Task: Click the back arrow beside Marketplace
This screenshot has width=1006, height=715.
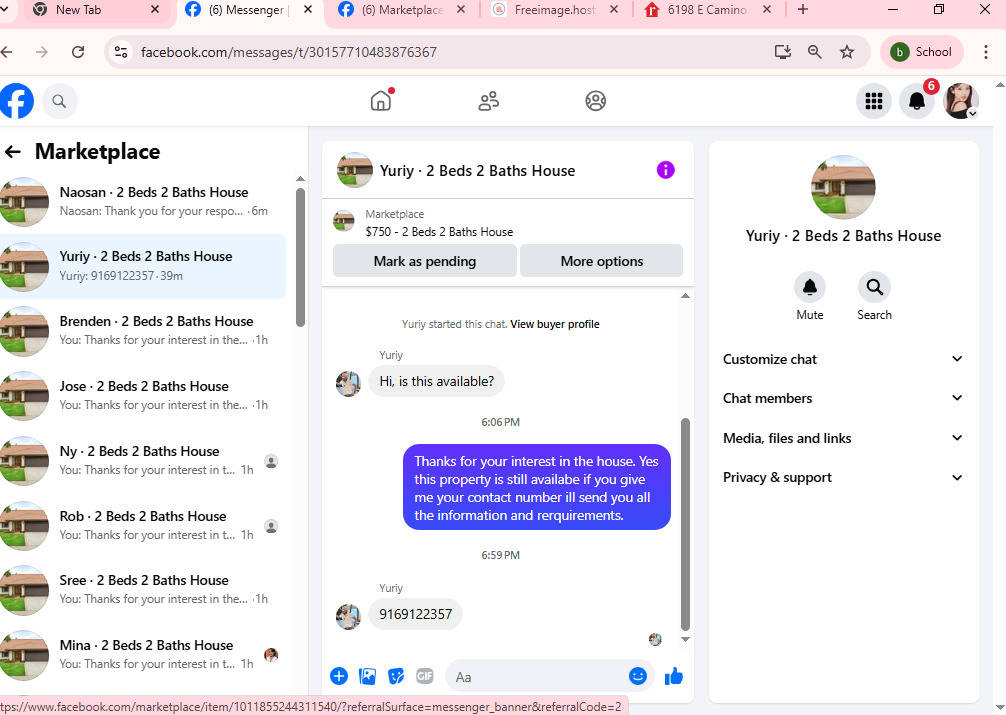Action: coord(13,151)
